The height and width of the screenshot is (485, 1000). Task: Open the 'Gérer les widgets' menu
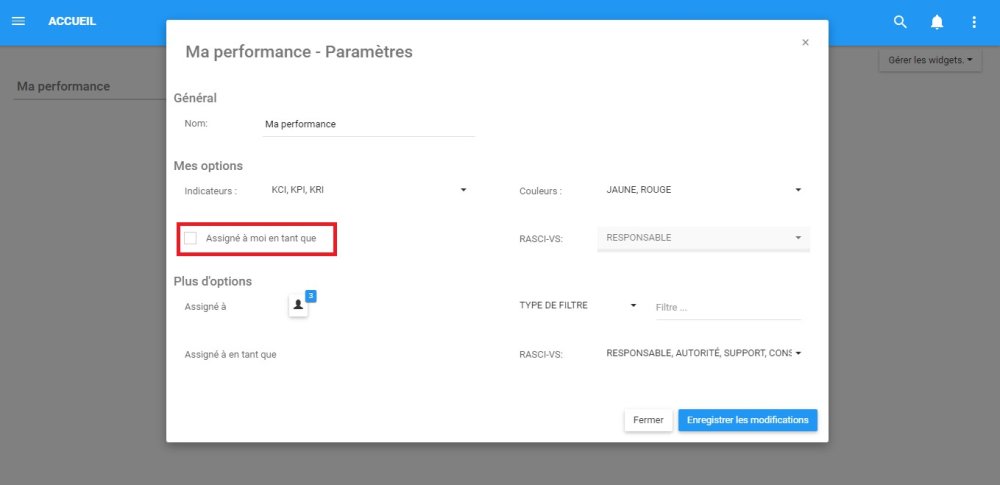(930, 60)
